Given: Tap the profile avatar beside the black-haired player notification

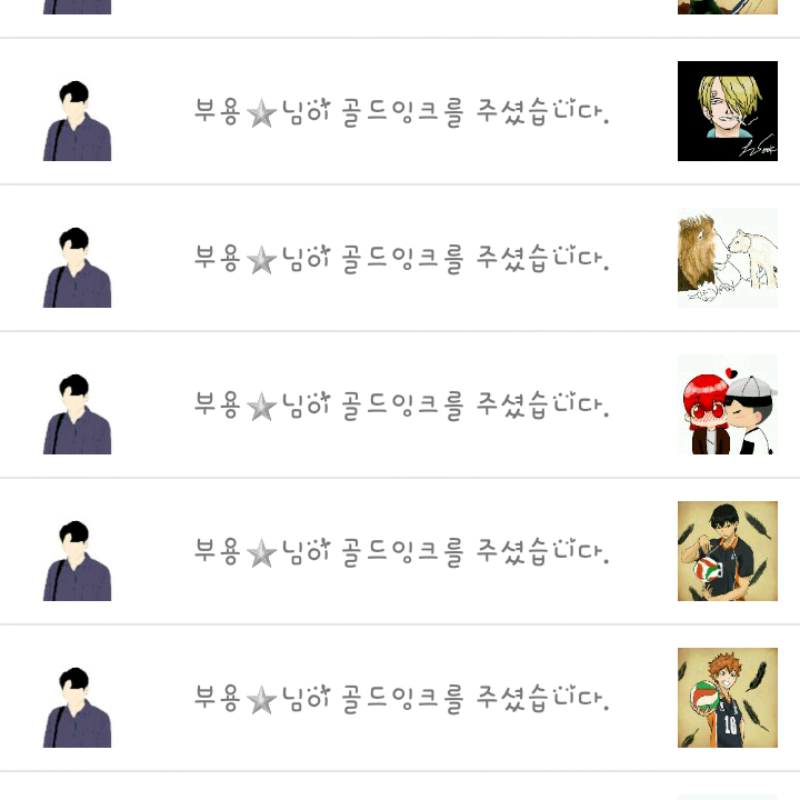Looking at the screenshot, I should [77, 561].
